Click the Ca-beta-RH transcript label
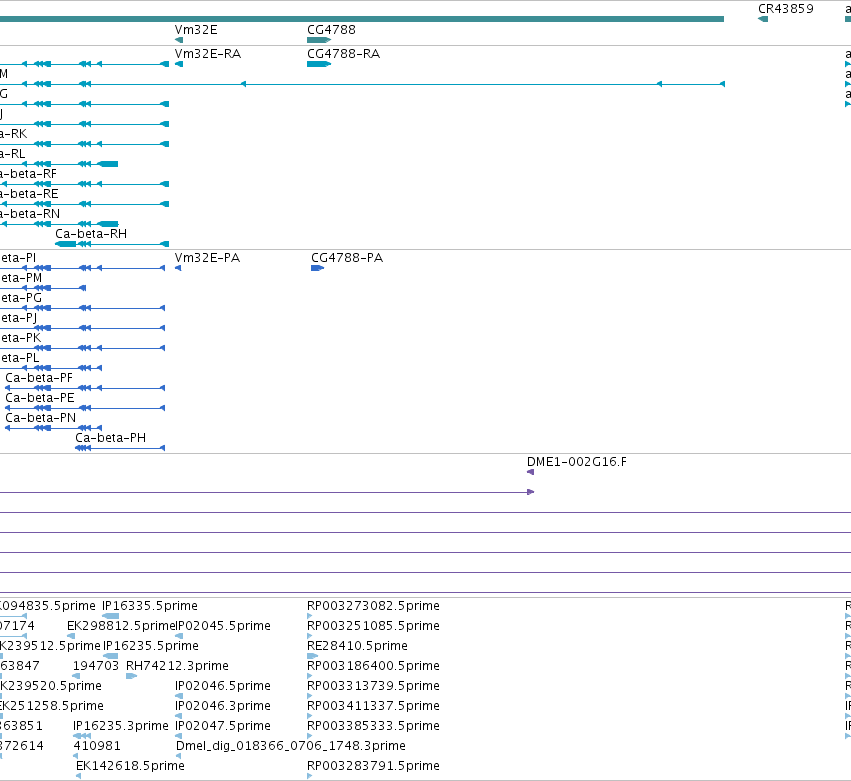Image resolution: width=851 pixels, height=781 pixels. coord(91,234)
